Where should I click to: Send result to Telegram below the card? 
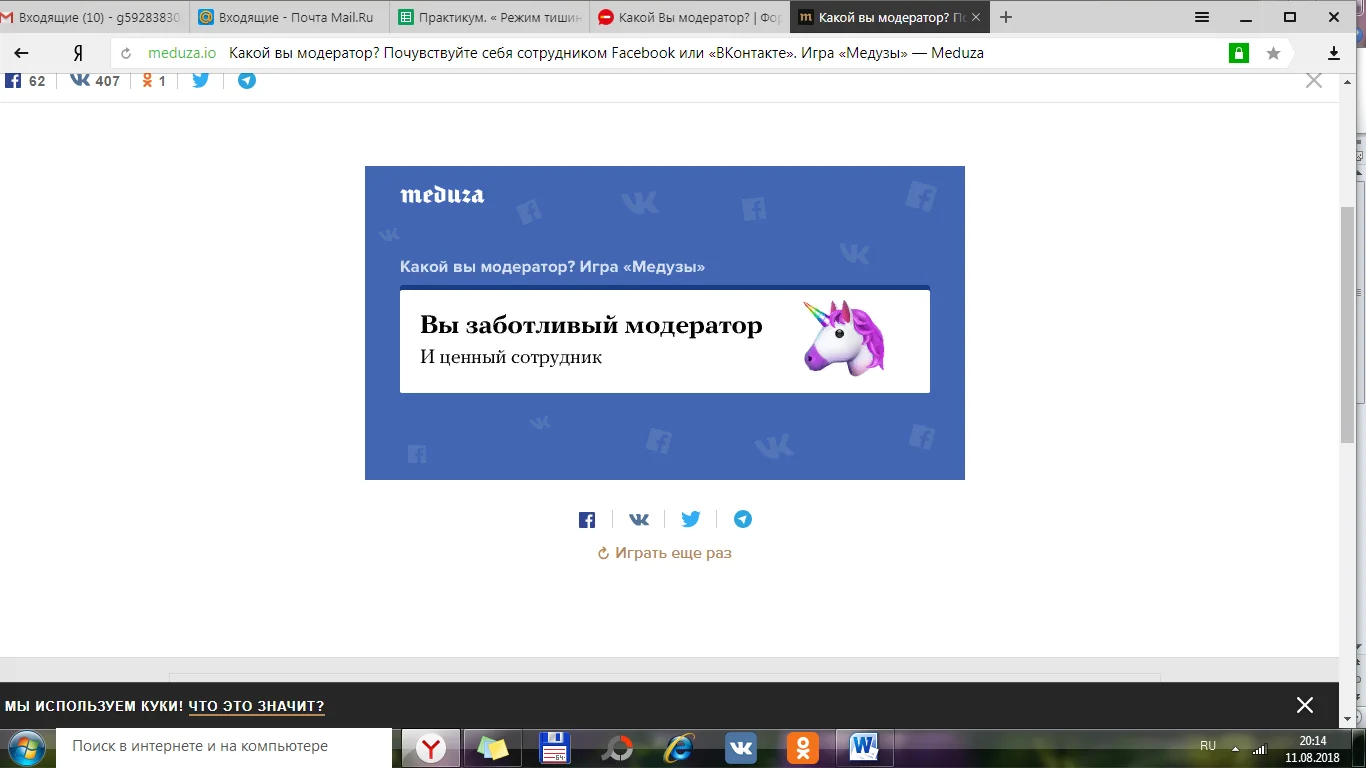743,519
